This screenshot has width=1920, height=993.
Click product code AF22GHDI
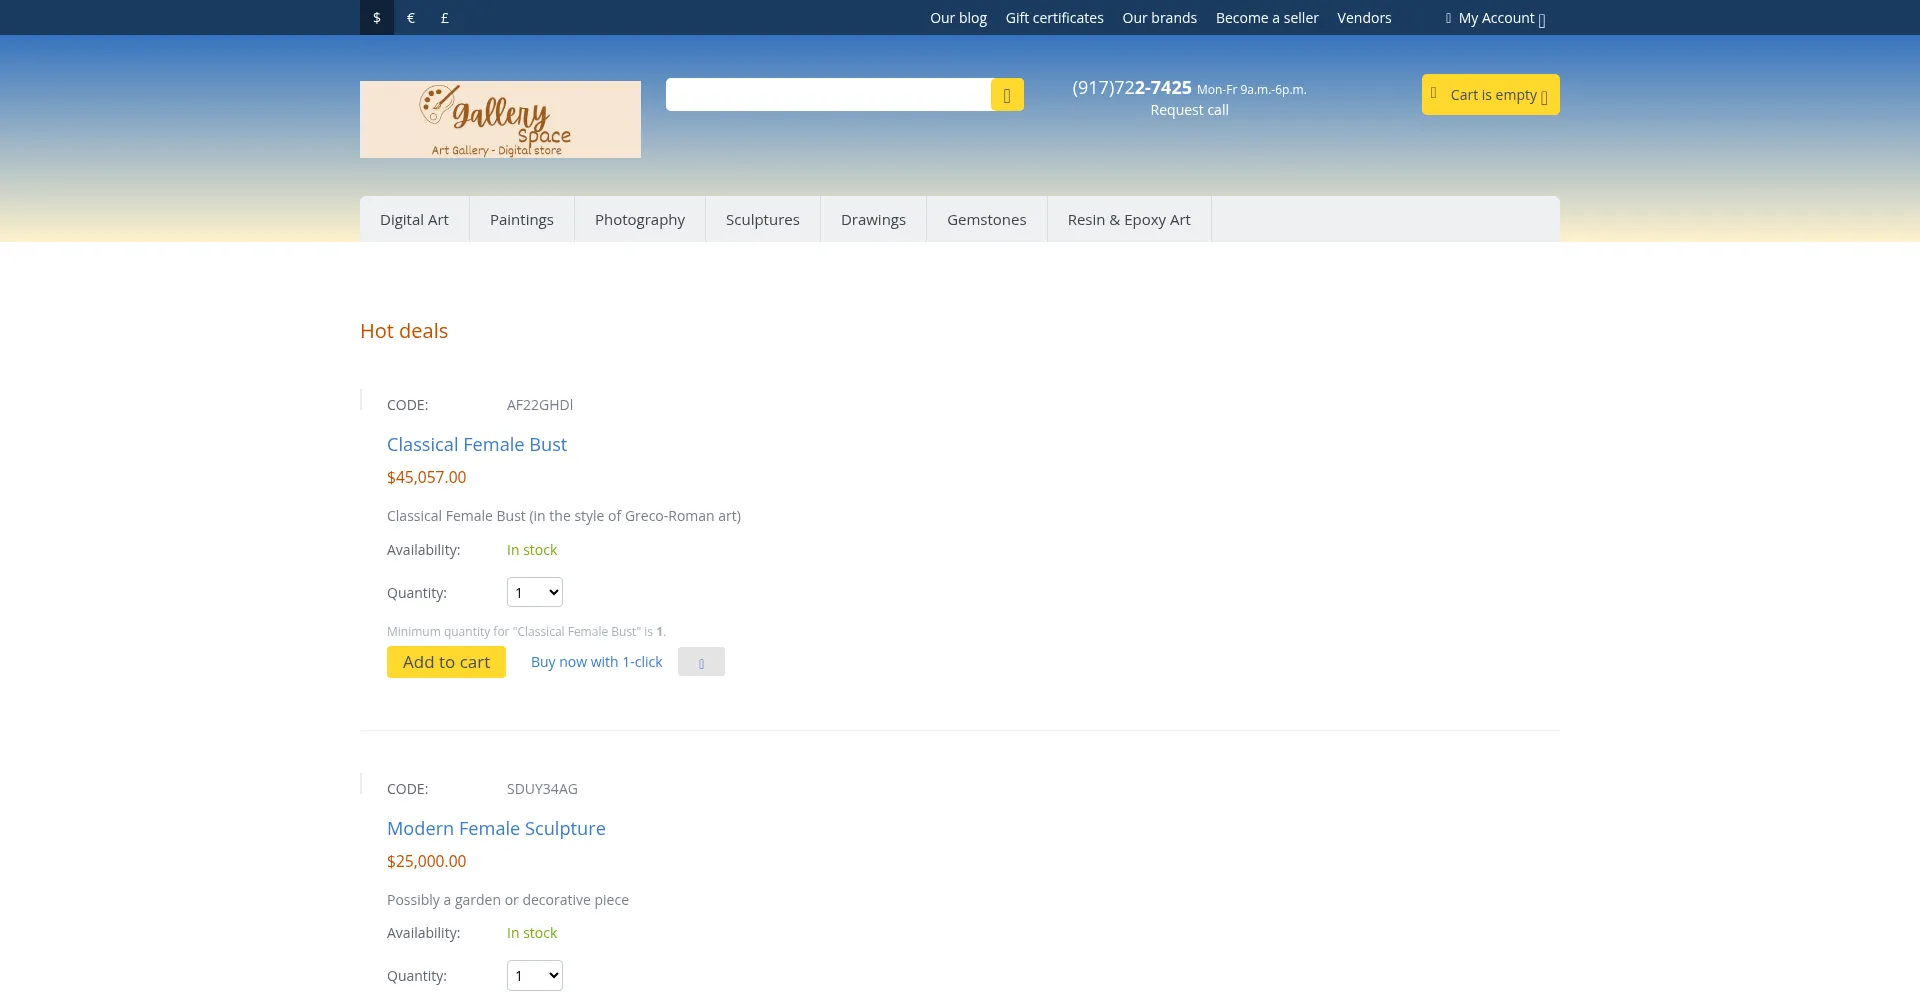(x=540, y=405)
